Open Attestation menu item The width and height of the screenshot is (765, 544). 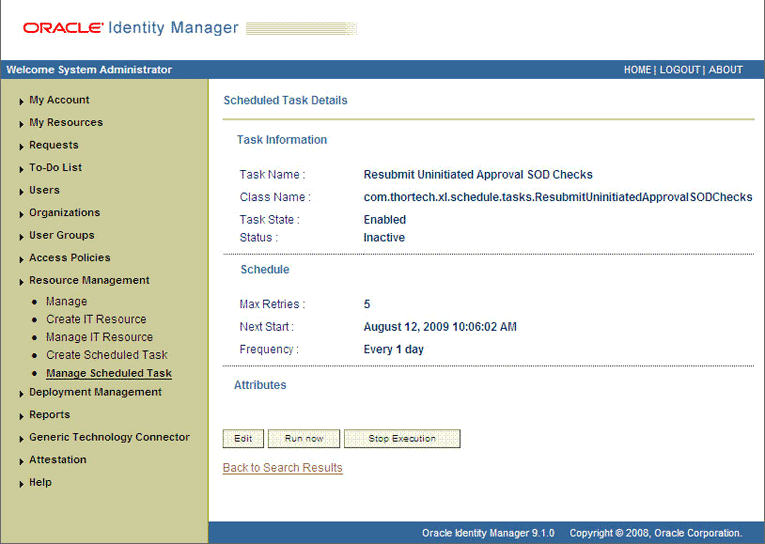click(58, 459)
